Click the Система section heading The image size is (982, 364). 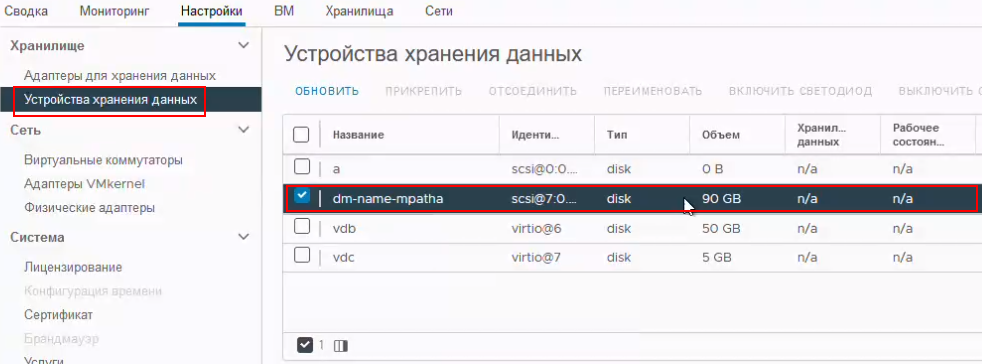click(x=38, y=237)
